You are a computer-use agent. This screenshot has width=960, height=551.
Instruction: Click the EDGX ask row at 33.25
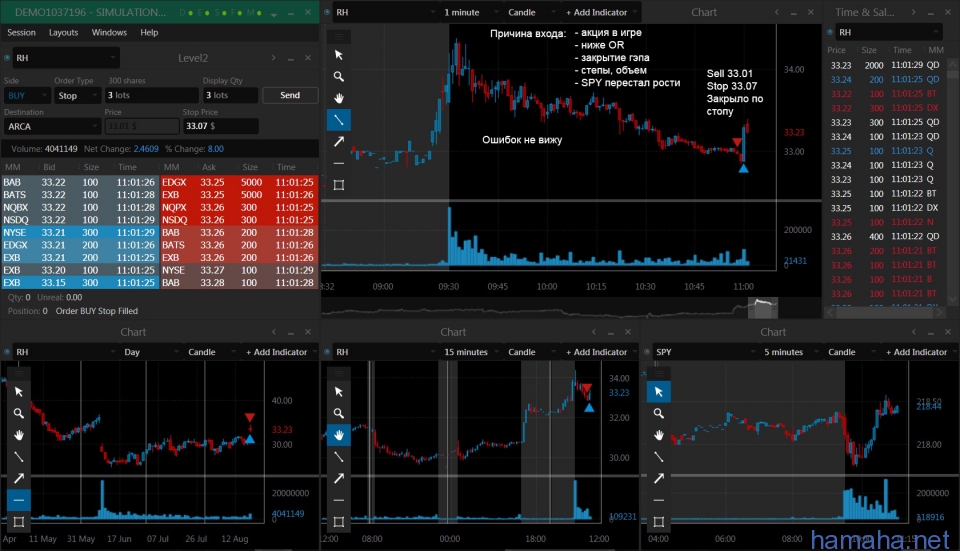point(239,182)
